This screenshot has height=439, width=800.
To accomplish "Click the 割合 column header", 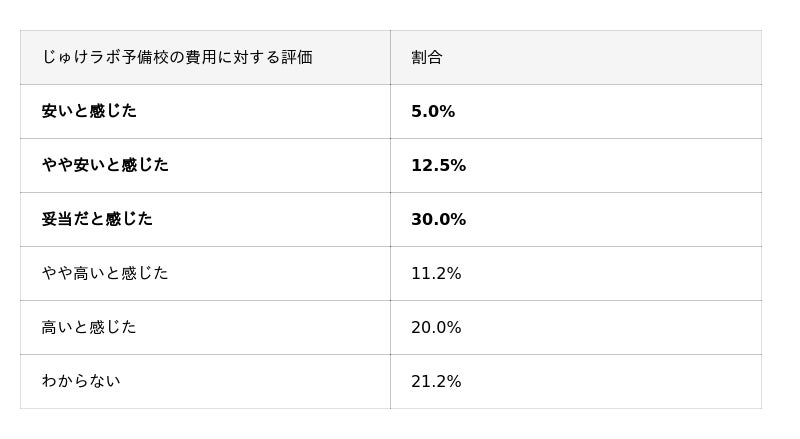I will (427, 58).
